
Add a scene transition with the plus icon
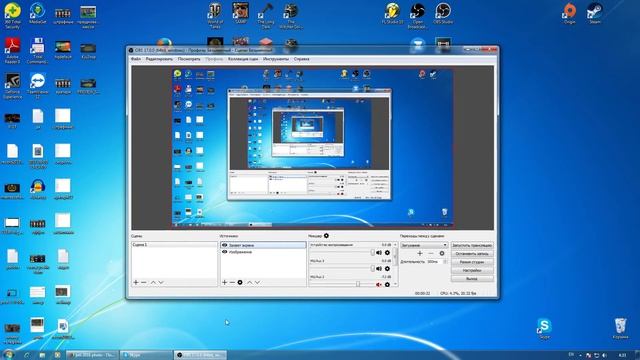420,253
